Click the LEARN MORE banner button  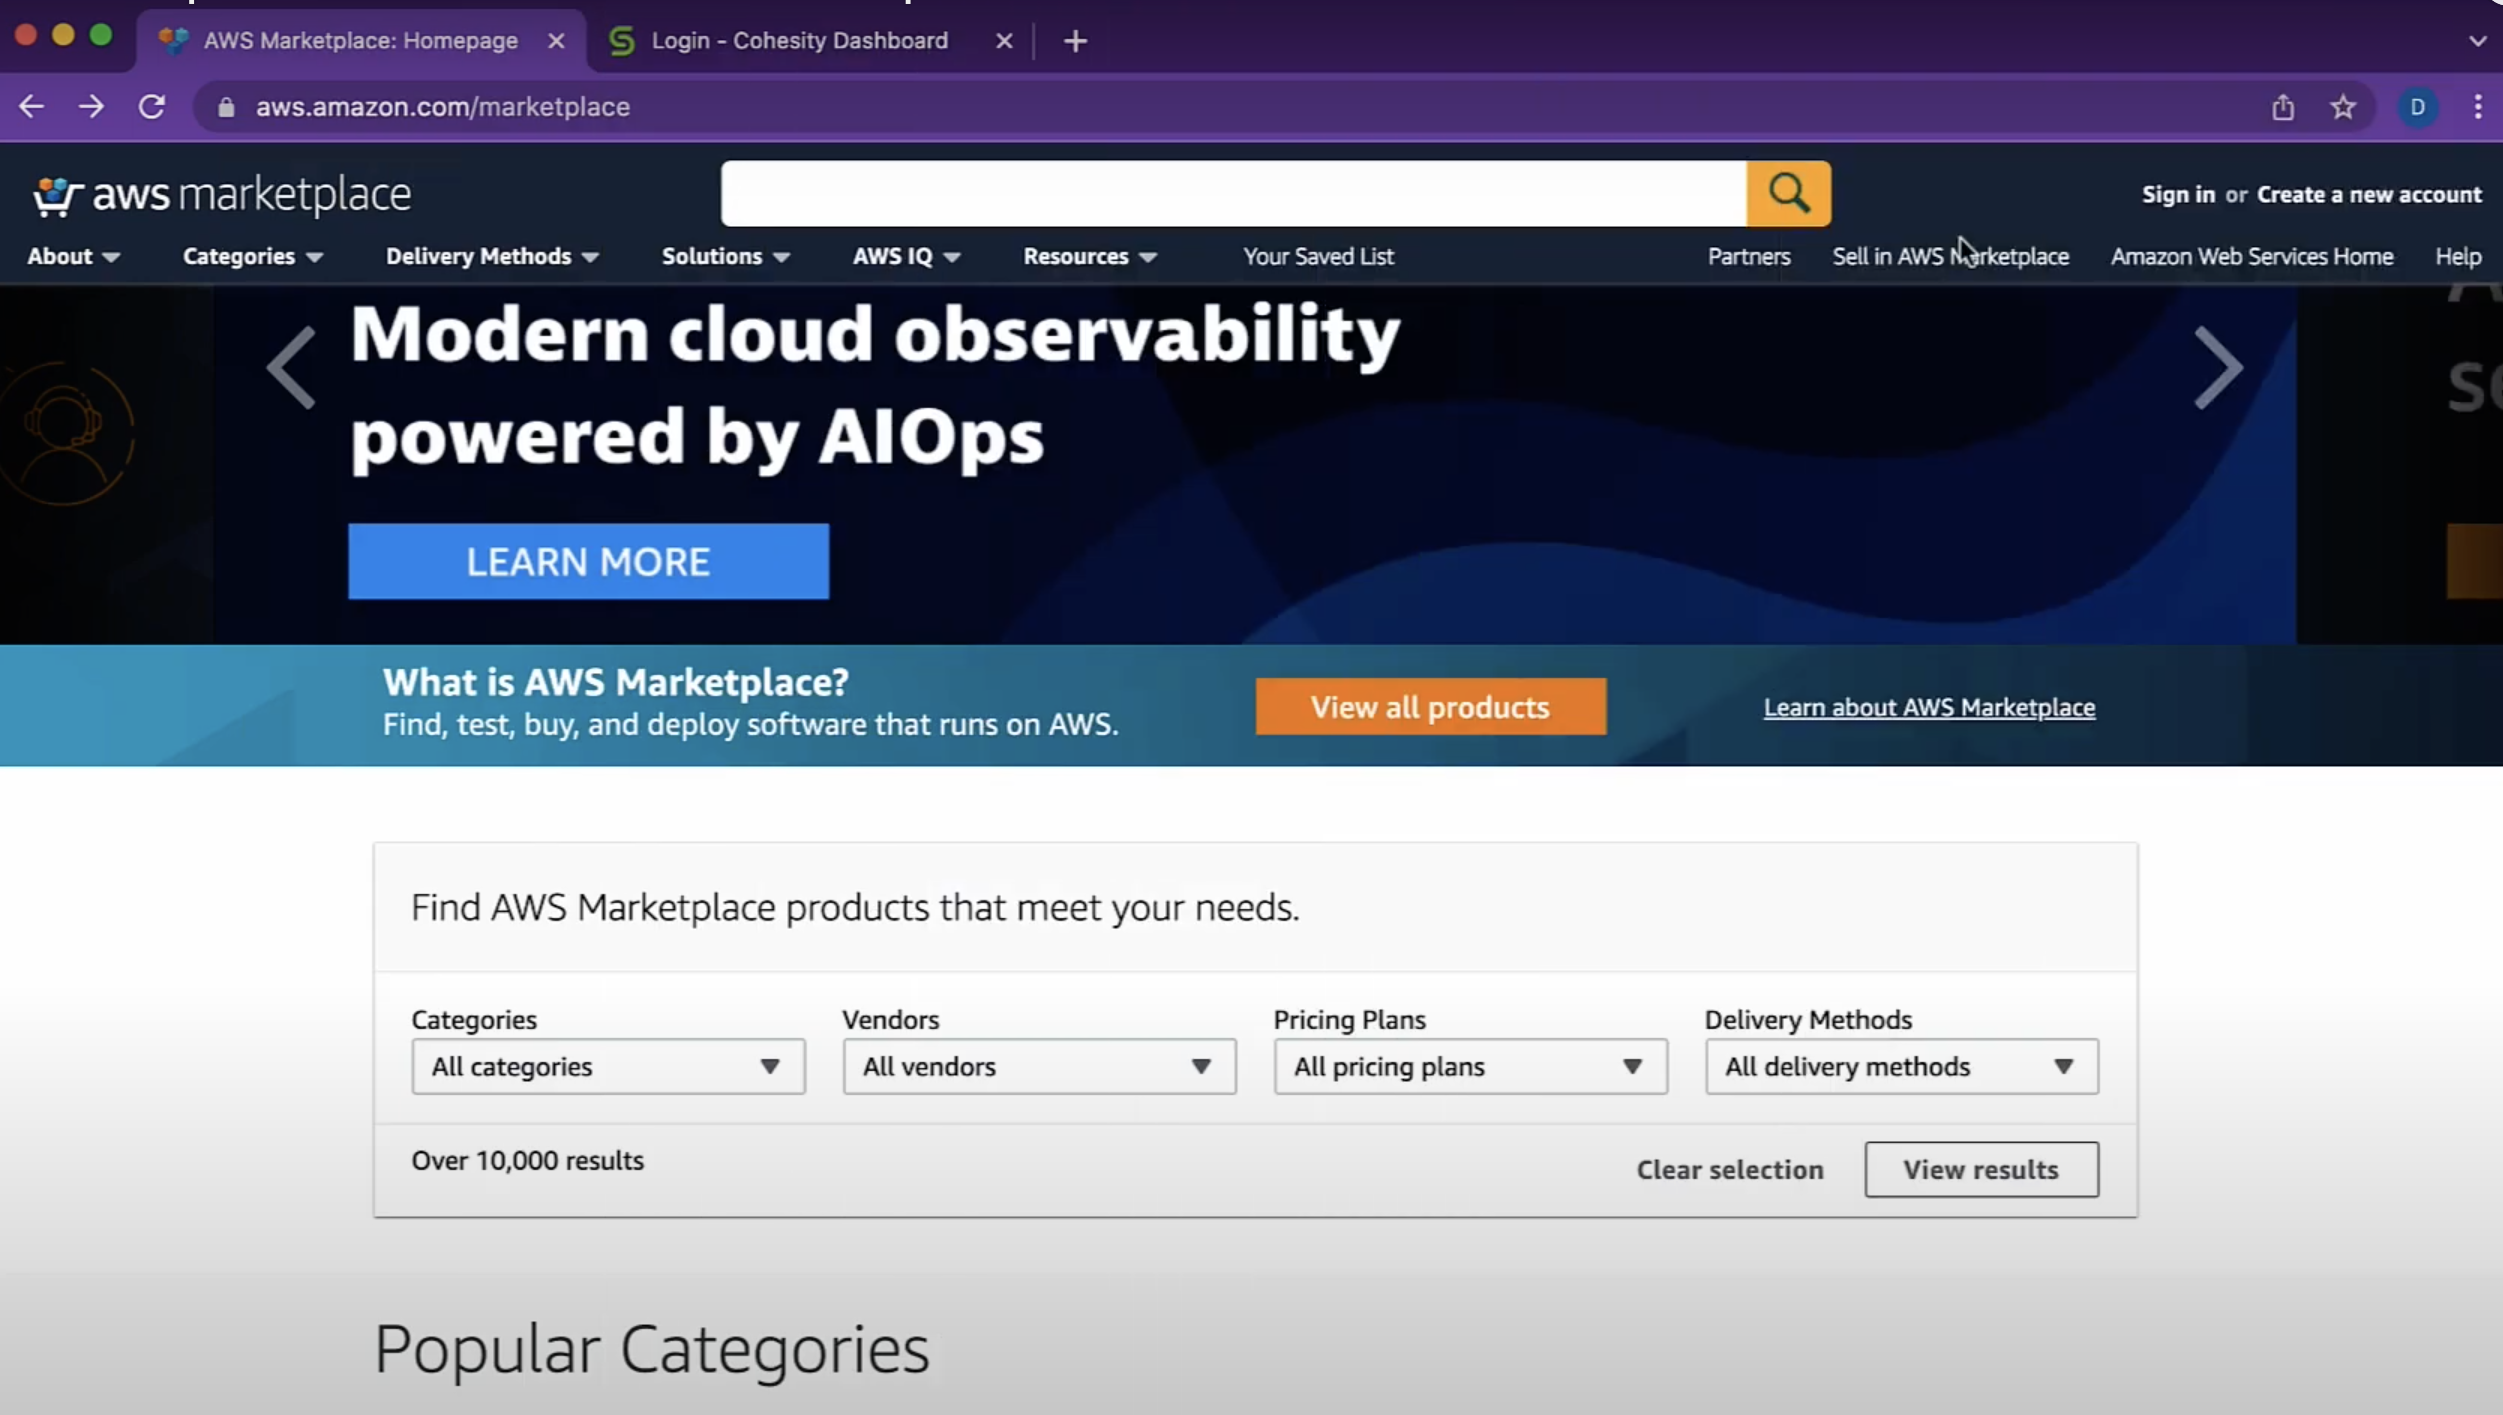[588, 561]
